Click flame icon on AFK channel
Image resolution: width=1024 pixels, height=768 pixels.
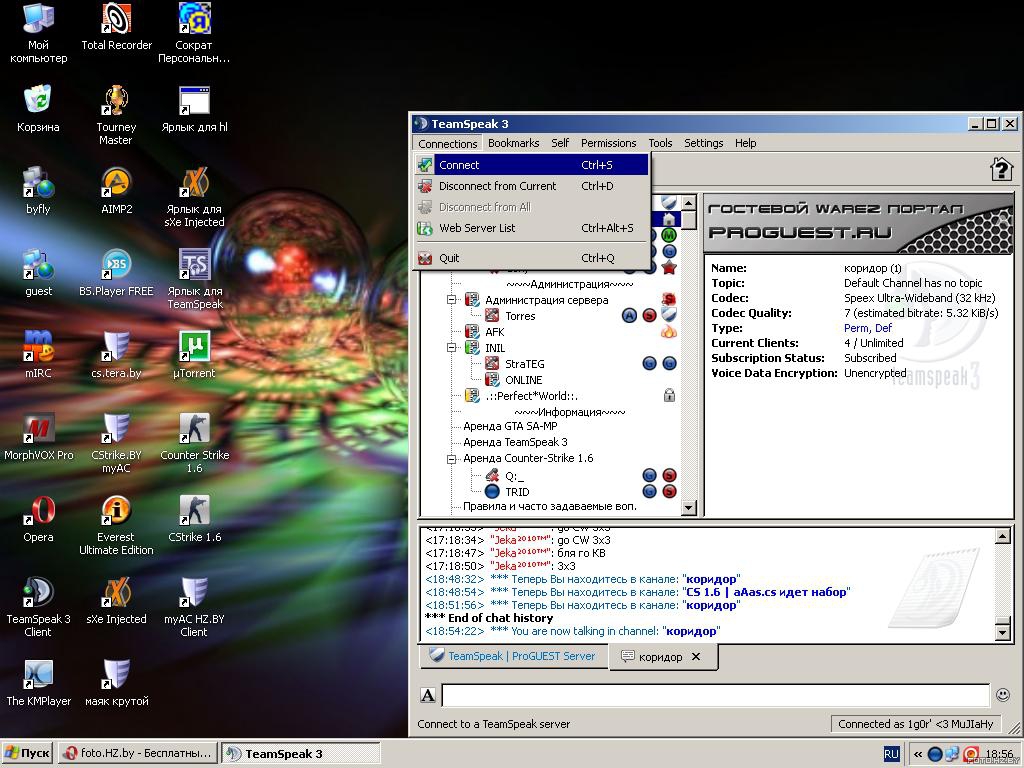click(669, 331)
